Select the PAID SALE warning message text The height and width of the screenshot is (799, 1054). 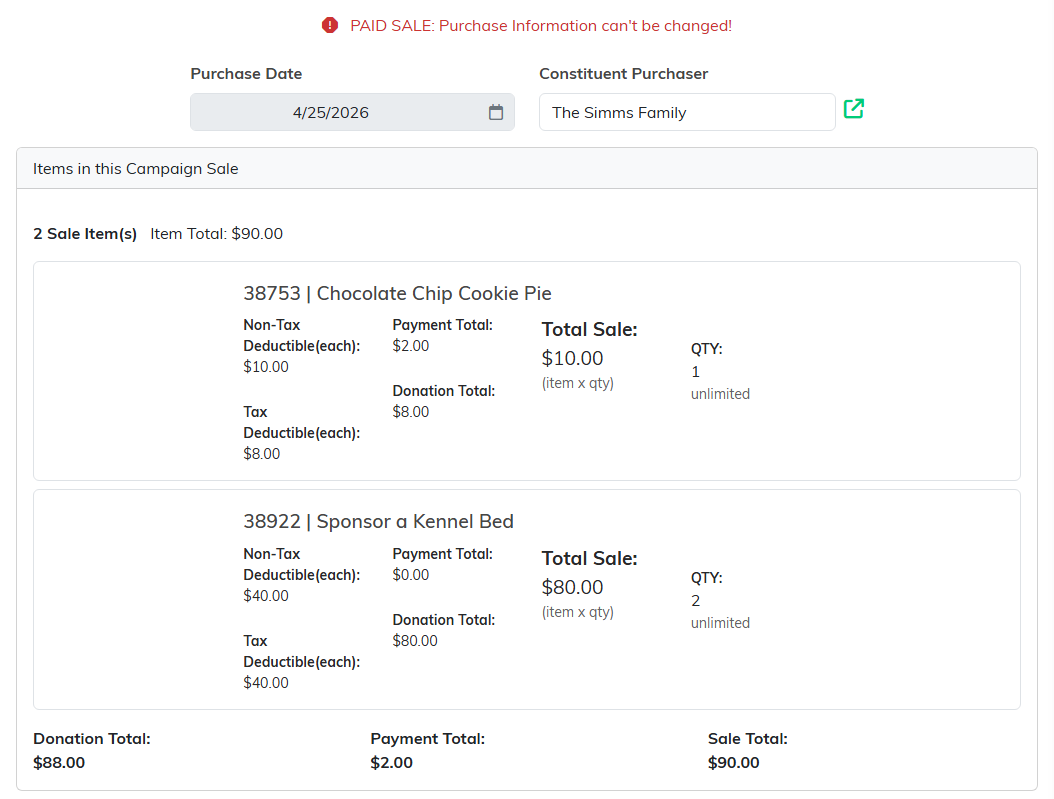(x=541, y=26)
